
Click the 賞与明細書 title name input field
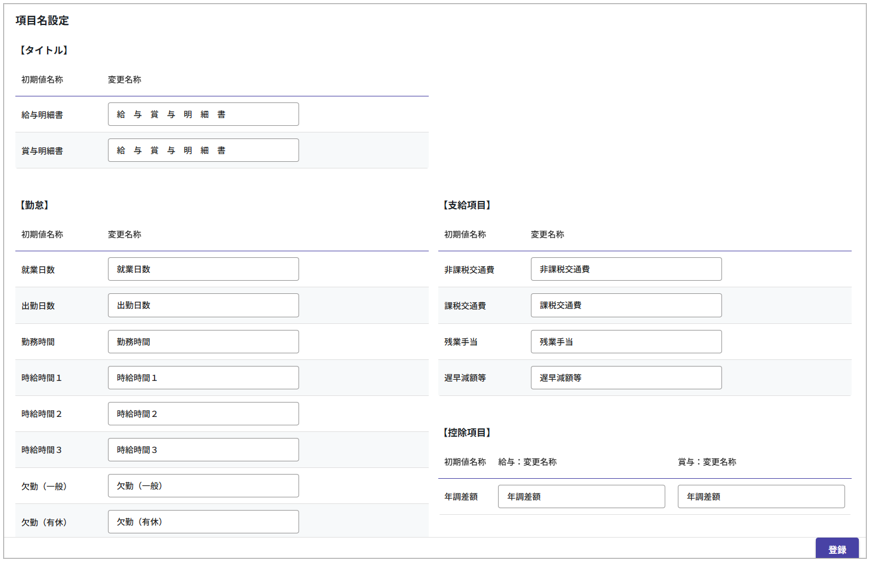(x=203, y=150)
